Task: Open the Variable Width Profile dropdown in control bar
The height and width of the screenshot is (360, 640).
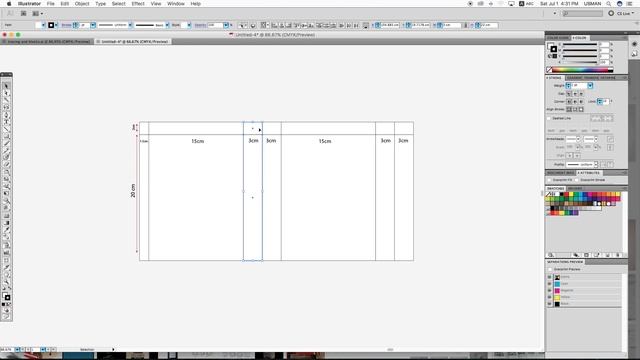Action: (130, 25)
